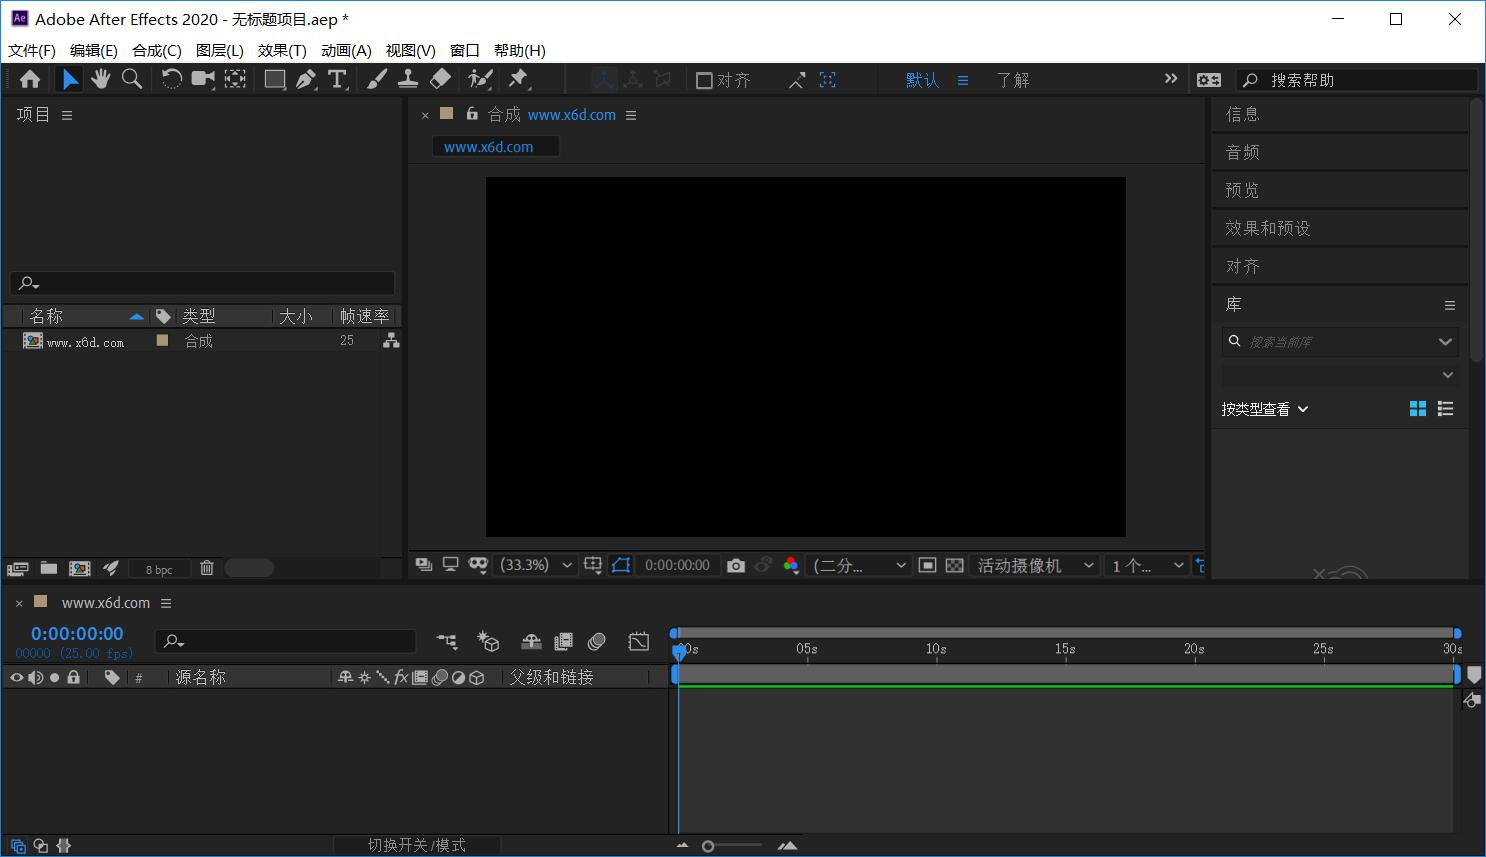
Task: Select the Pan Behind anchor point tool
Action: [235, 79]
